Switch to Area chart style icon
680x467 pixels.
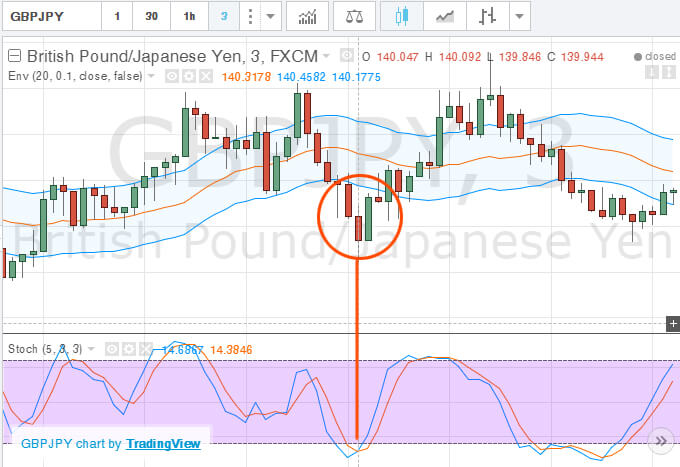click(445, 16)
